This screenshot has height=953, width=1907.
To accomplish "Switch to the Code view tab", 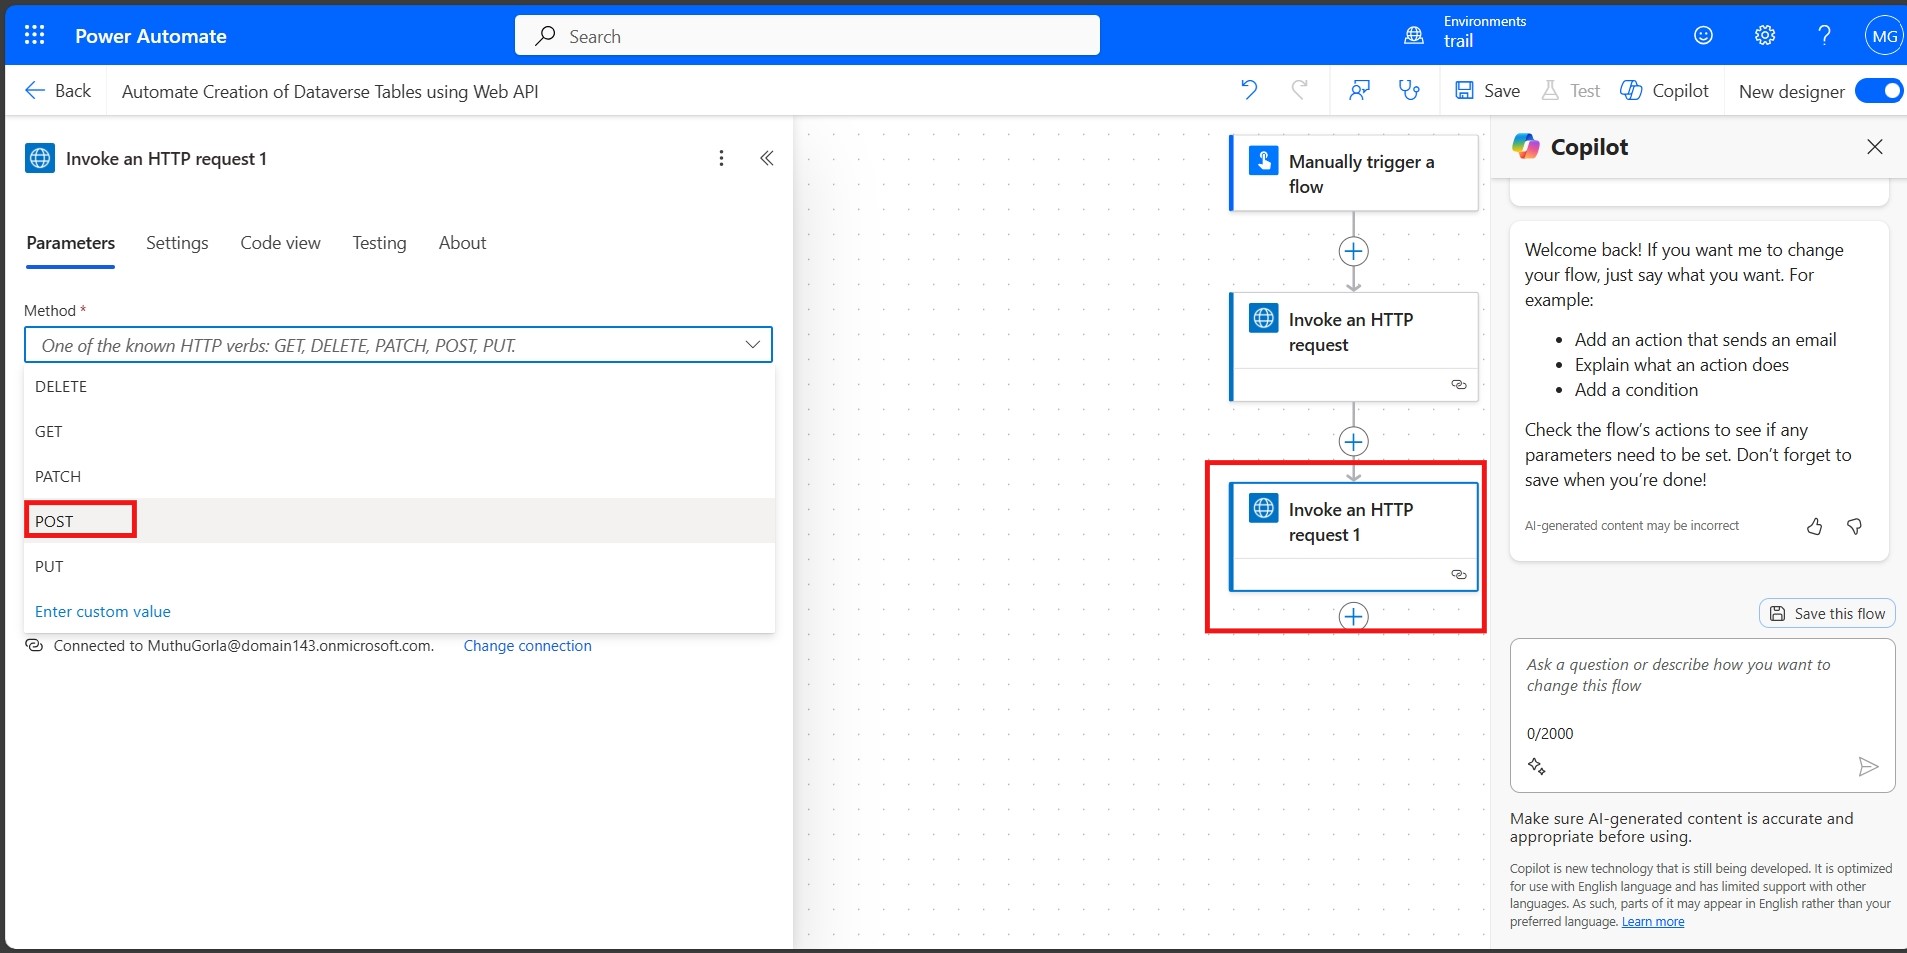I will coord(280,243).
